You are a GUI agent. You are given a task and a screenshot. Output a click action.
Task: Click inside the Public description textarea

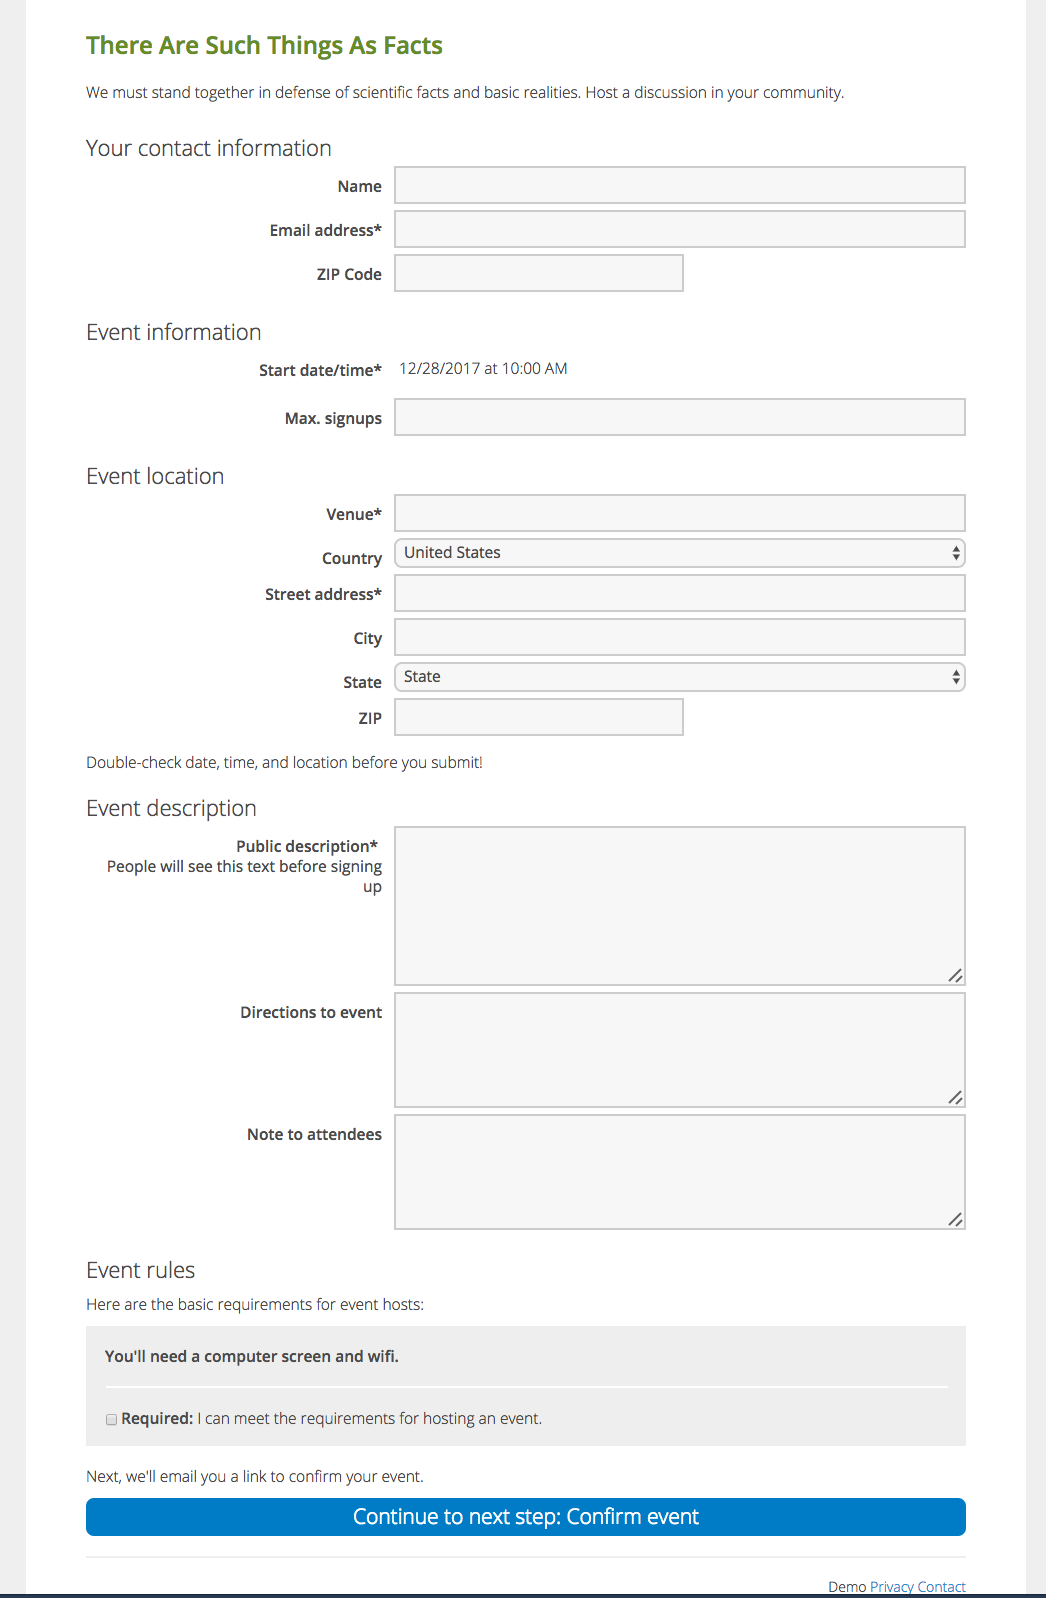[x=679, y=905]
